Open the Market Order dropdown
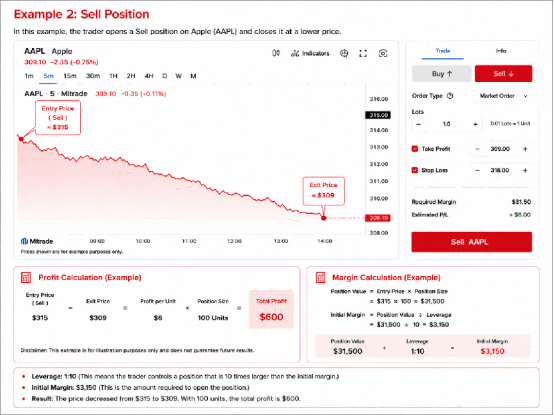554x415 pixels. click(x=503, y=96)
